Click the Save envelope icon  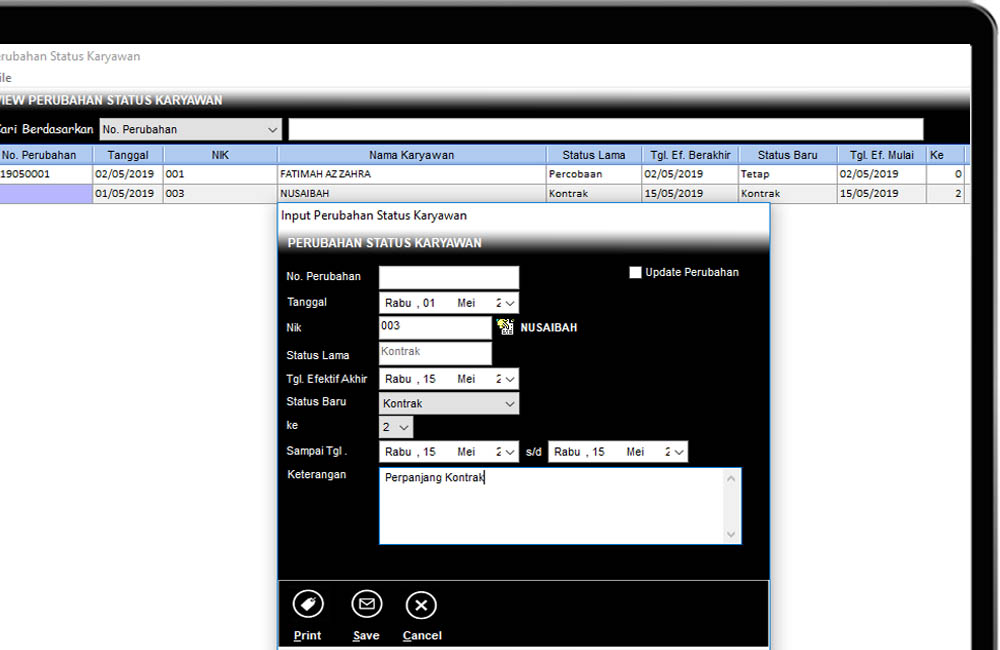(x=367, y=605)
